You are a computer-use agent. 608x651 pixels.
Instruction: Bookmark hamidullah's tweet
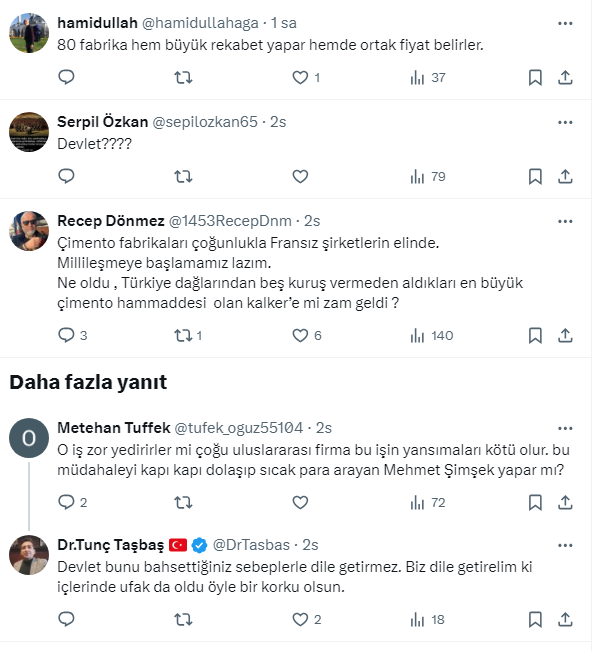[535, 77]
